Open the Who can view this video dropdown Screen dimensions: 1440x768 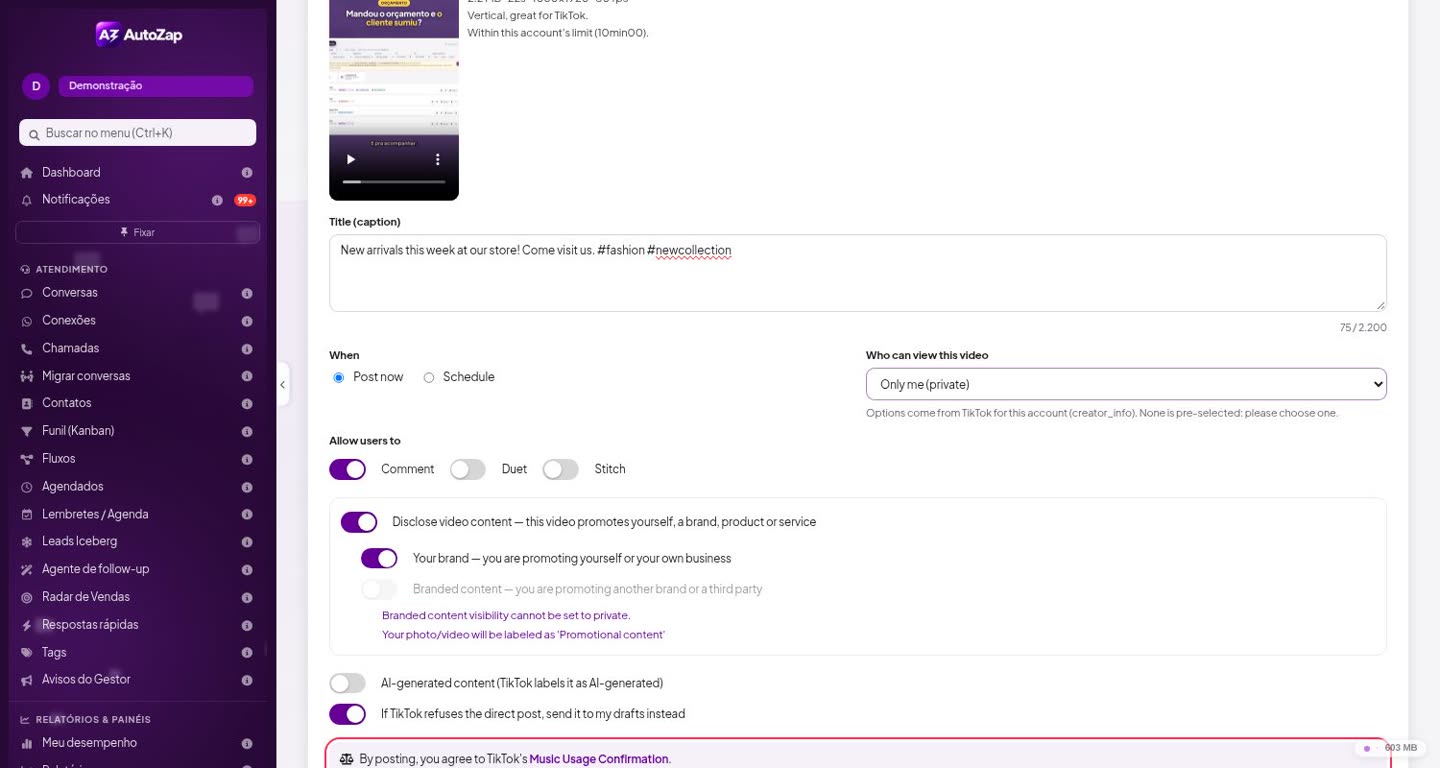click(x=1126, y=384)
